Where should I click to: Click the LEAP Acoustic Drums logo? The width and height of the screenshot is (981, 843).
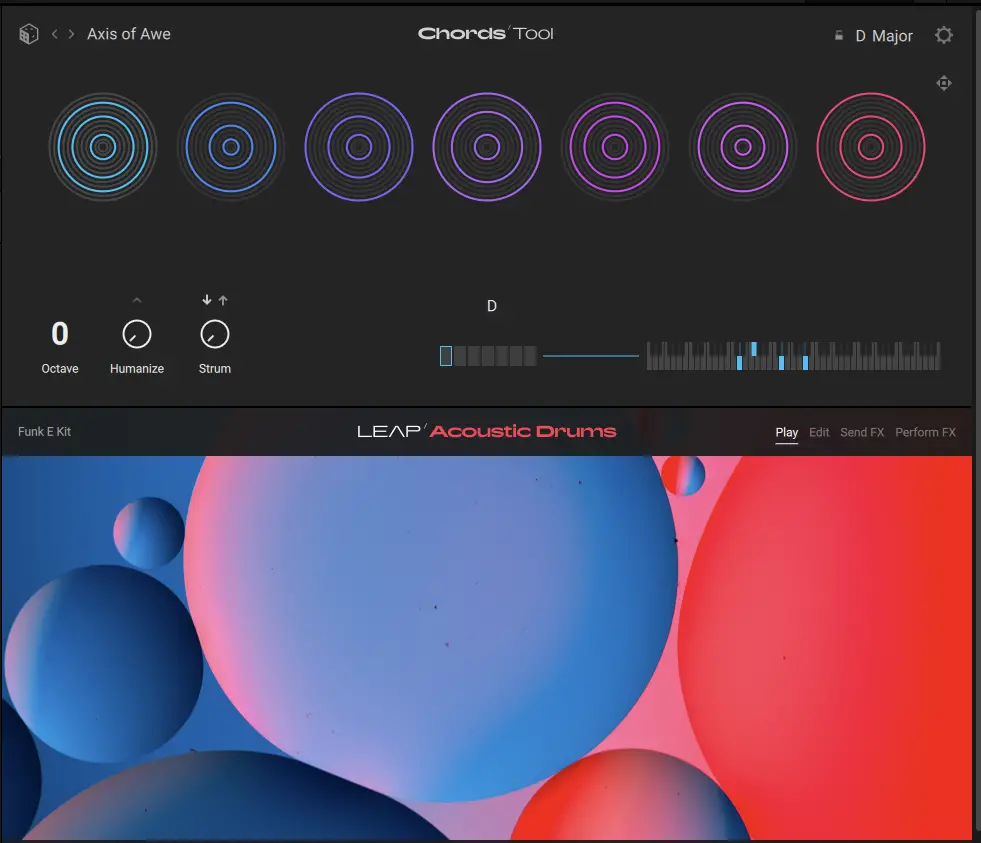click(487, 431)
